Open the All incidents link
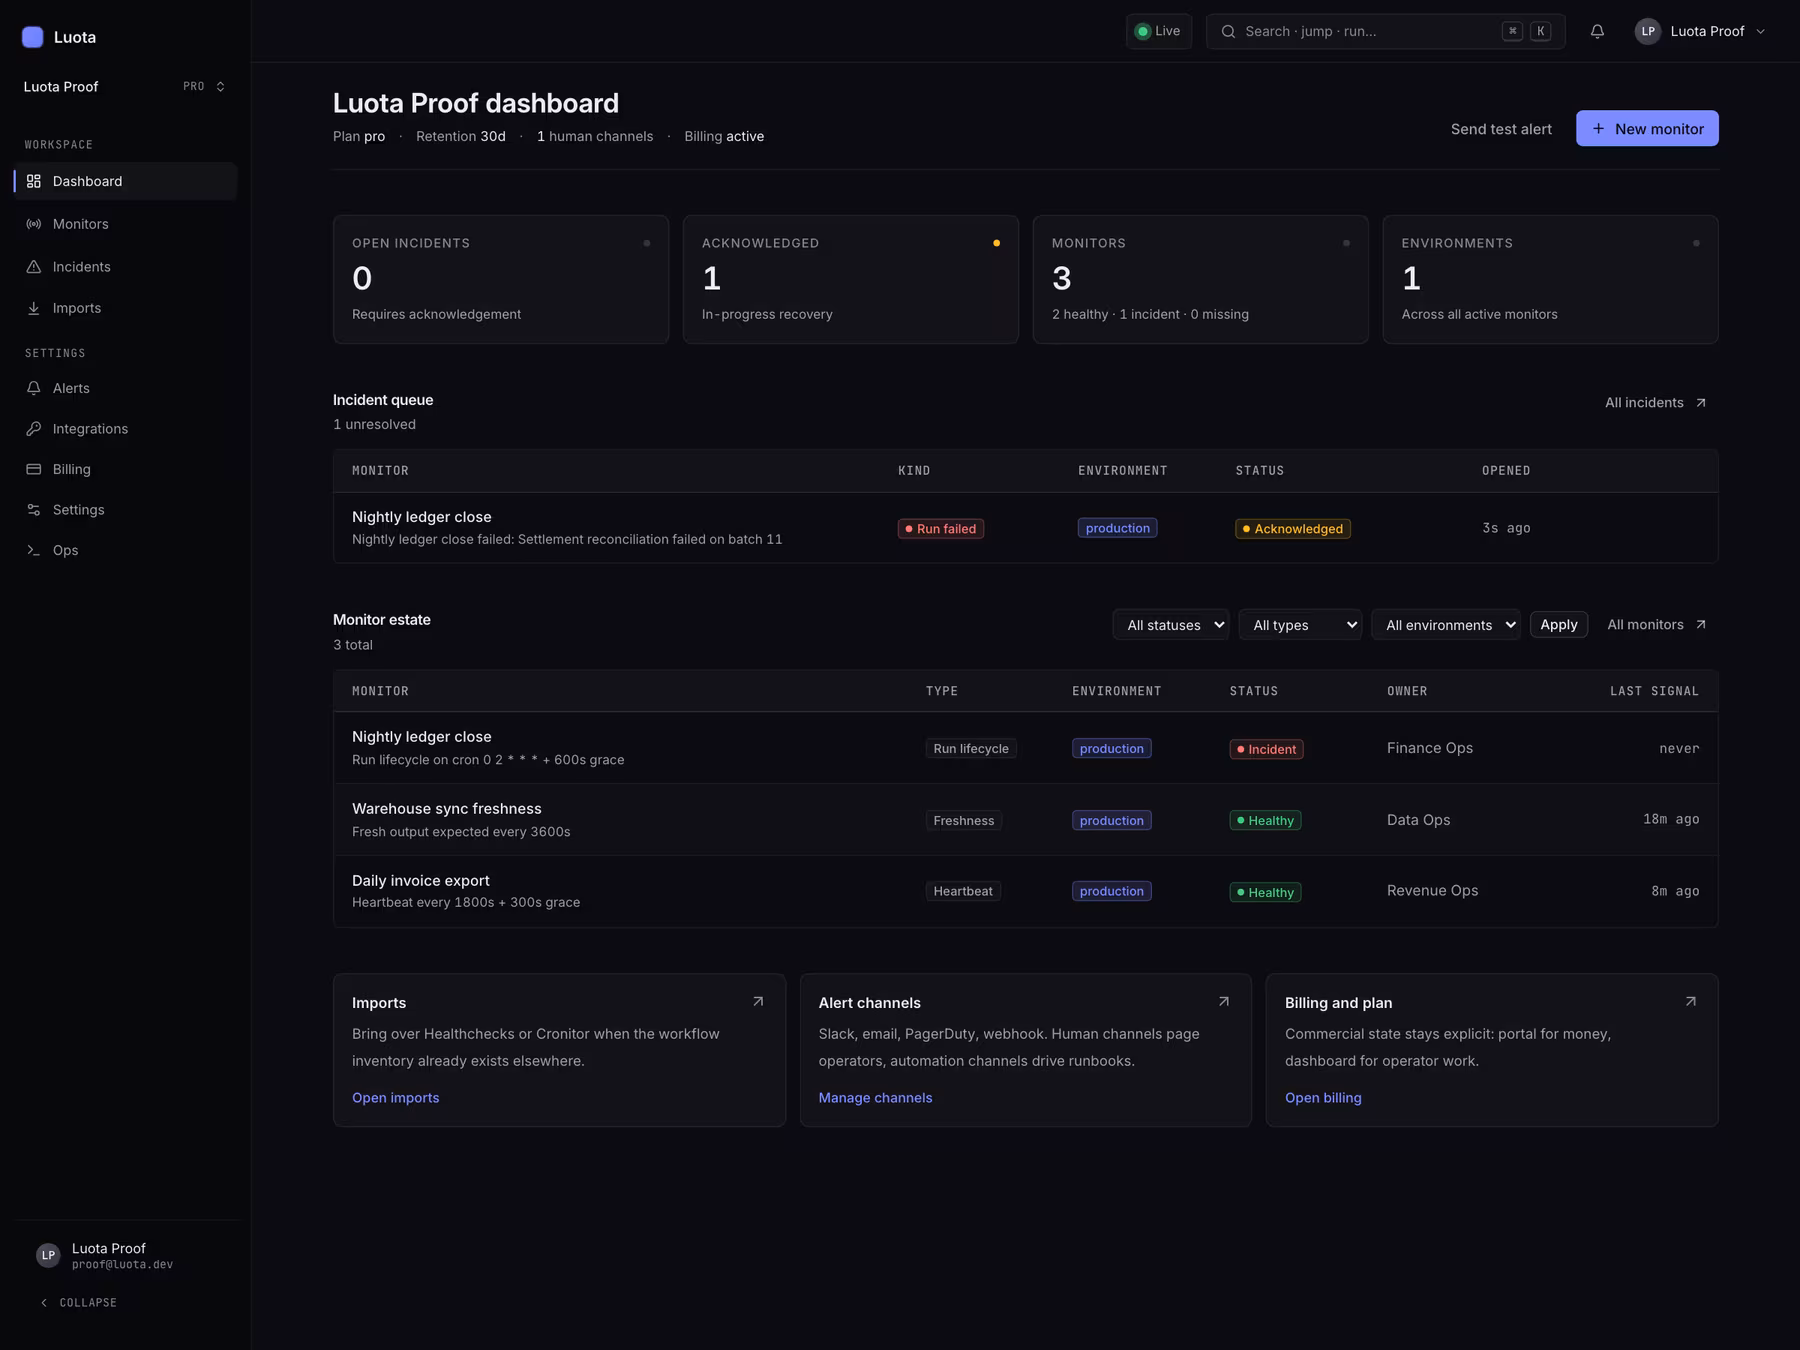The width and height of the screenshot is (1800, 1350). pos(1655,403)
